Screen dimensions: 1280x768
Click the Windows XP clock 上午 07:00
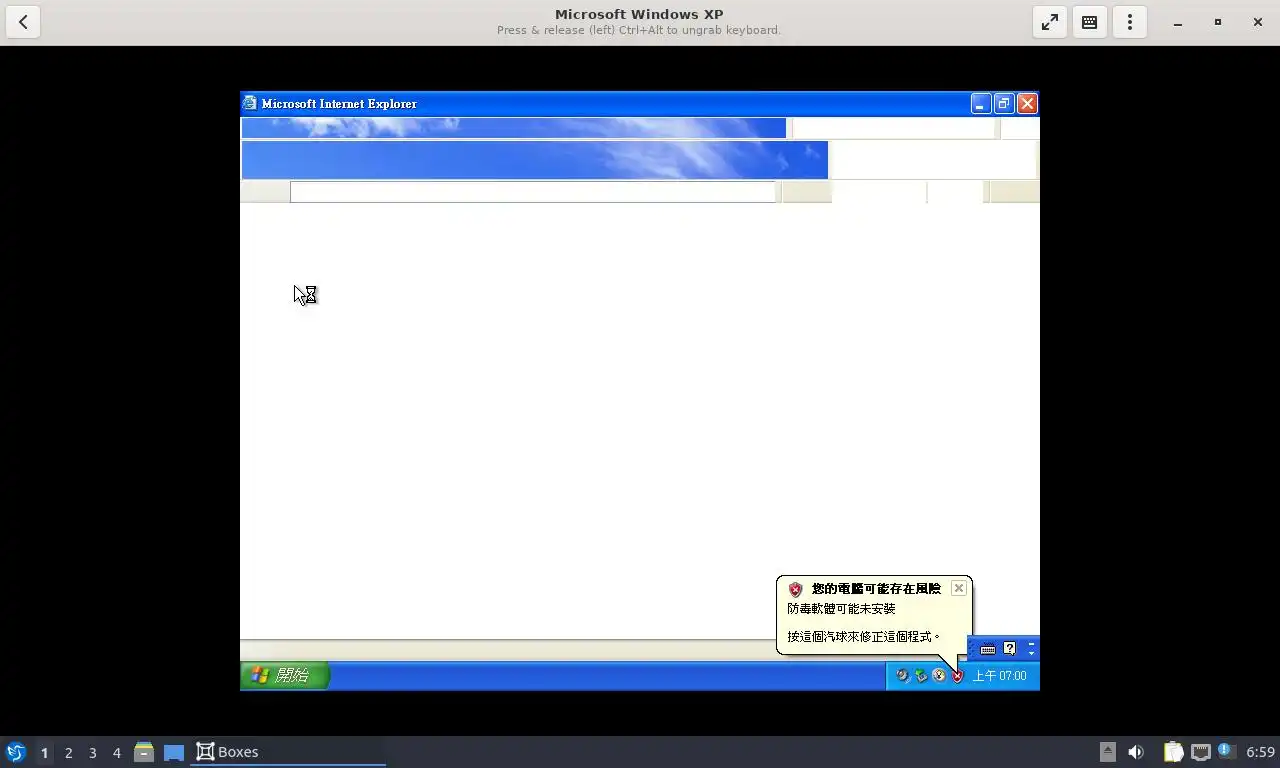point(1000,676)
